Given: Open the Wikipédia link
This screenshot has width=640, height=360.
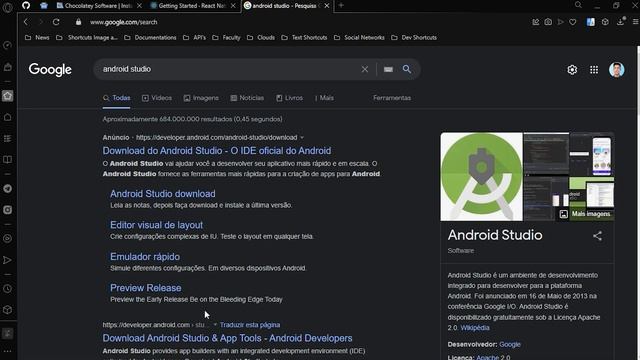Looking at the screenshot, I should coord(475,328).
